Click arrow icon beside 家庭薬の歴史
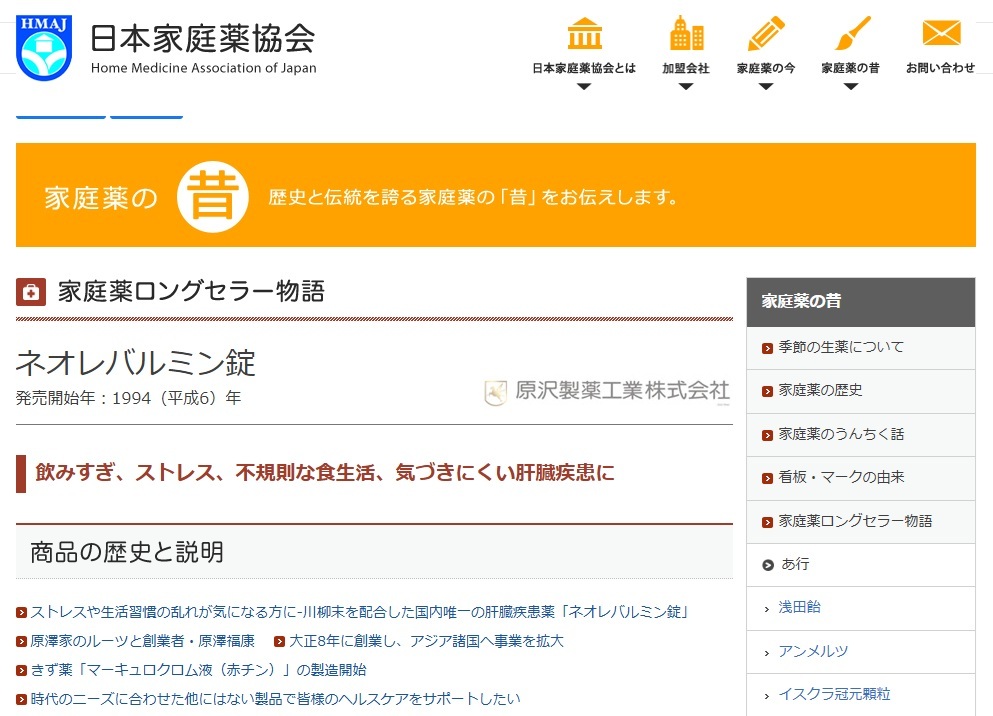Viewport: 993px width, 716px height. pyautogui.click(x=768, y=391)
